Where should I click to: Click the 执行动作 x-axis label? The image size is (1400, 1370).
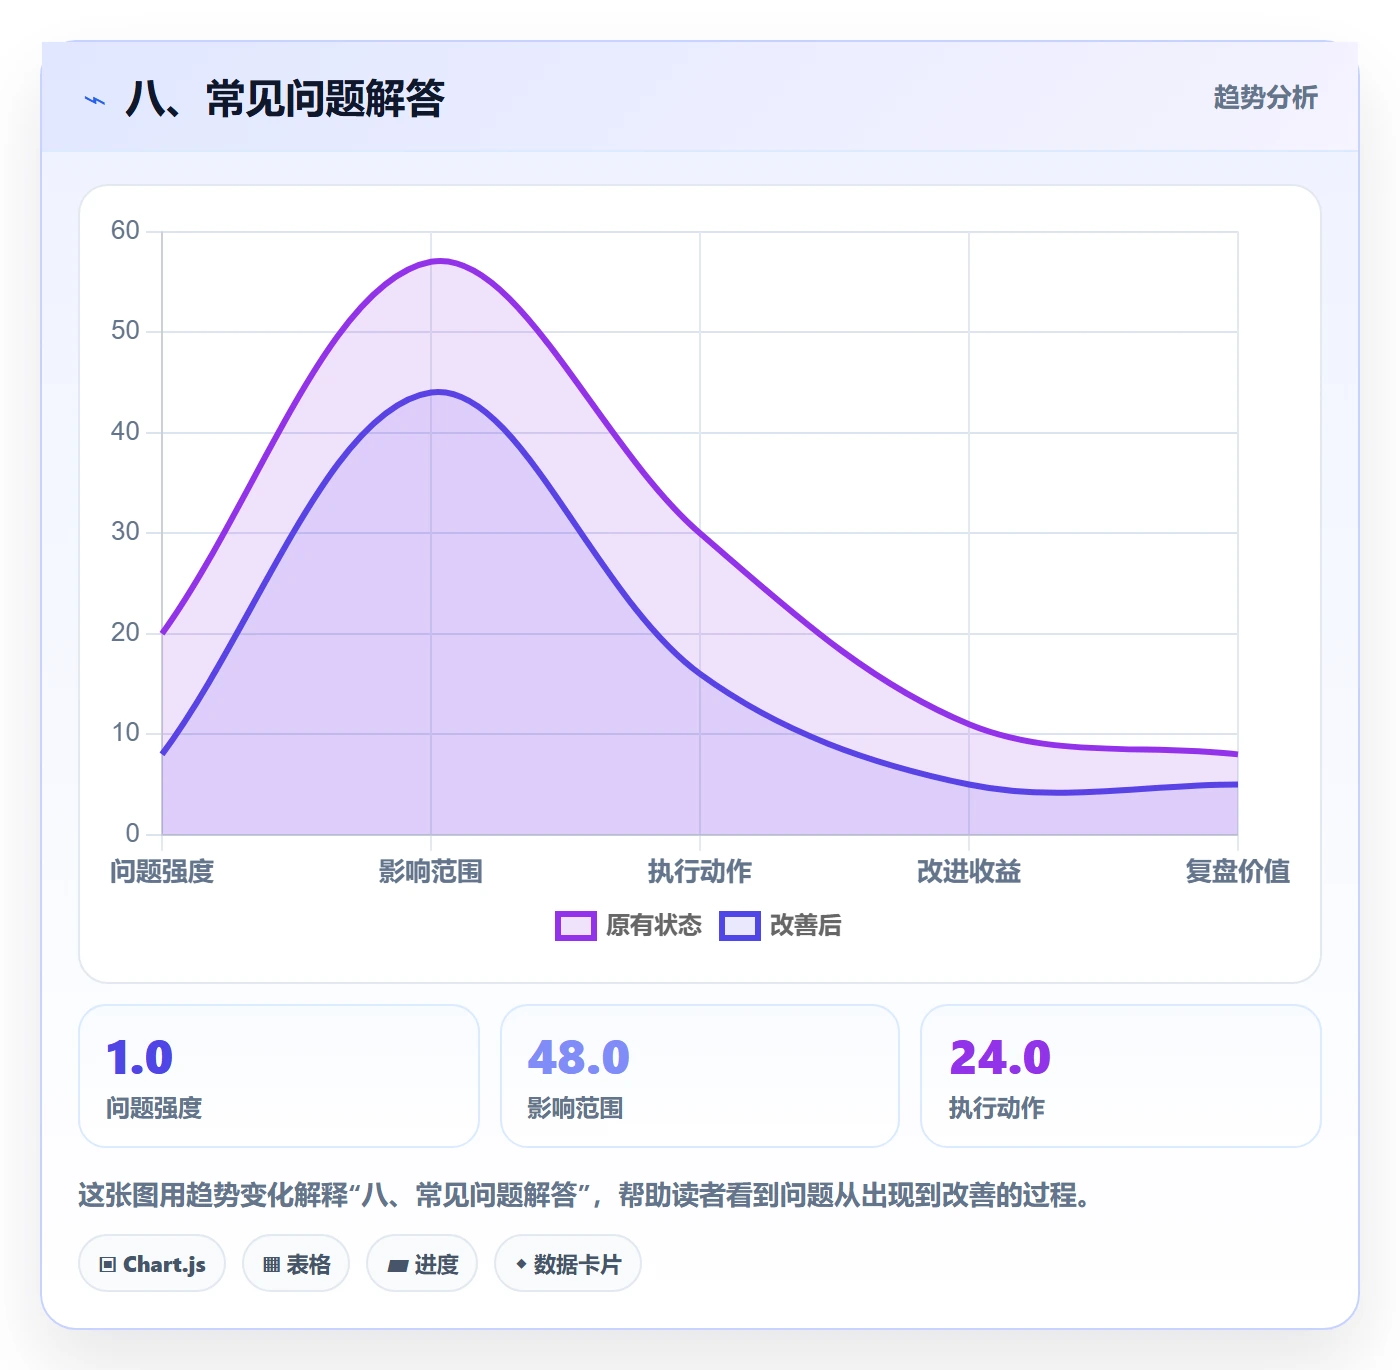(700, 872)
